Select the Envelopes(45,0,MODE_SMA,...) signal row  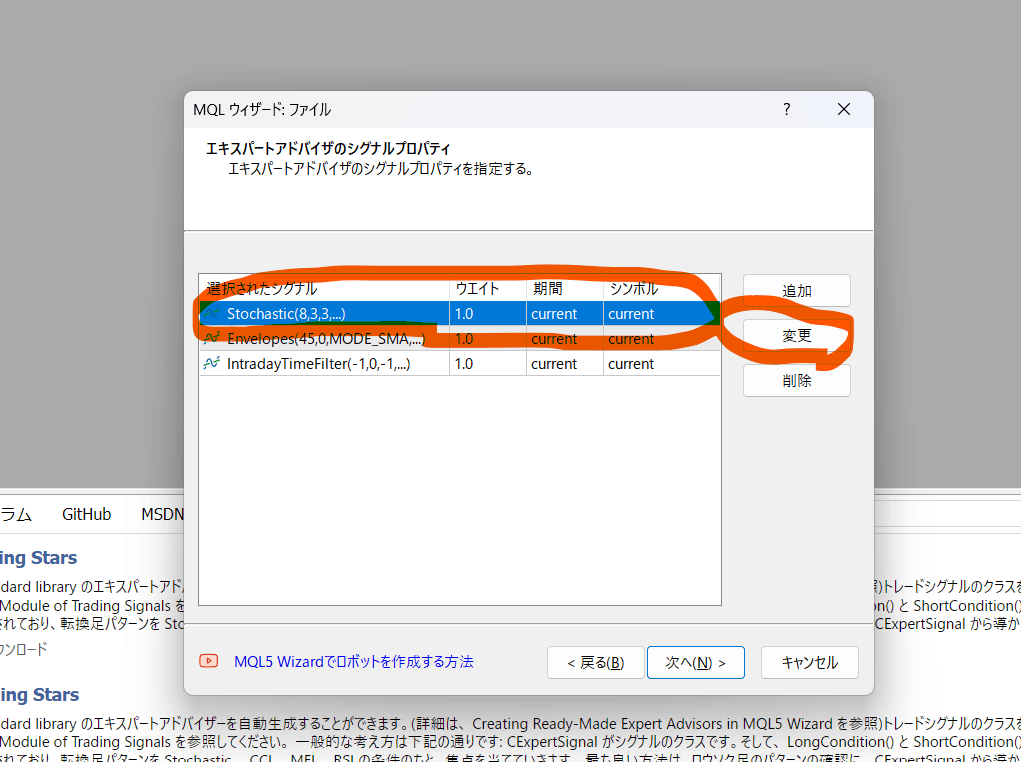click(460, 339)
